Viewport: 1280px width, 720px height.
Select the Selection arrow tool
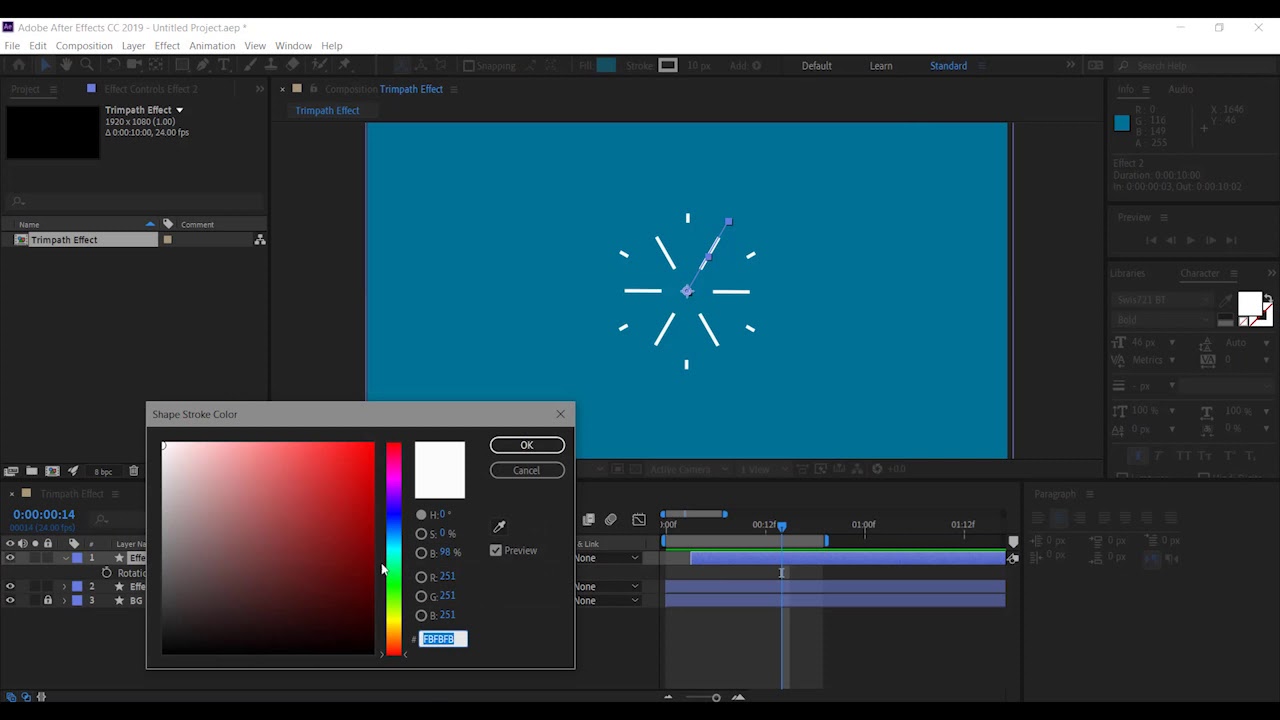click(45, 65)
